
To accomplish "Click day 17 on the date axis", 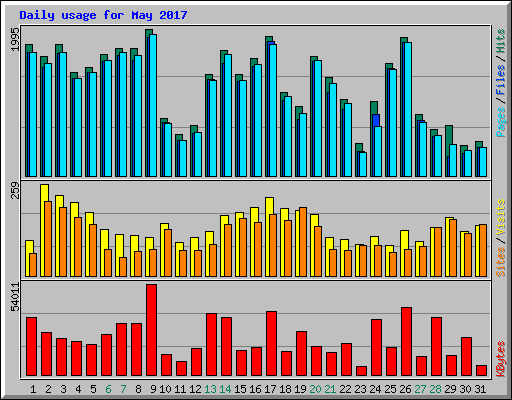I will pyautogui.click(x=270, y=389).
